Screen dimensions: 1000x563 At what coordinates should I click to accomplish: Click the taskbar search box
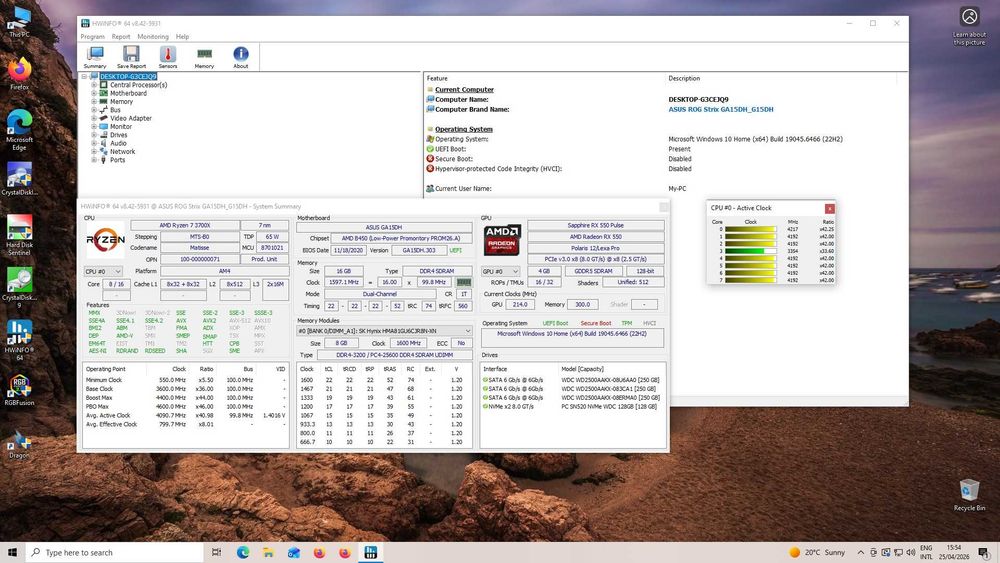(115, 552)
